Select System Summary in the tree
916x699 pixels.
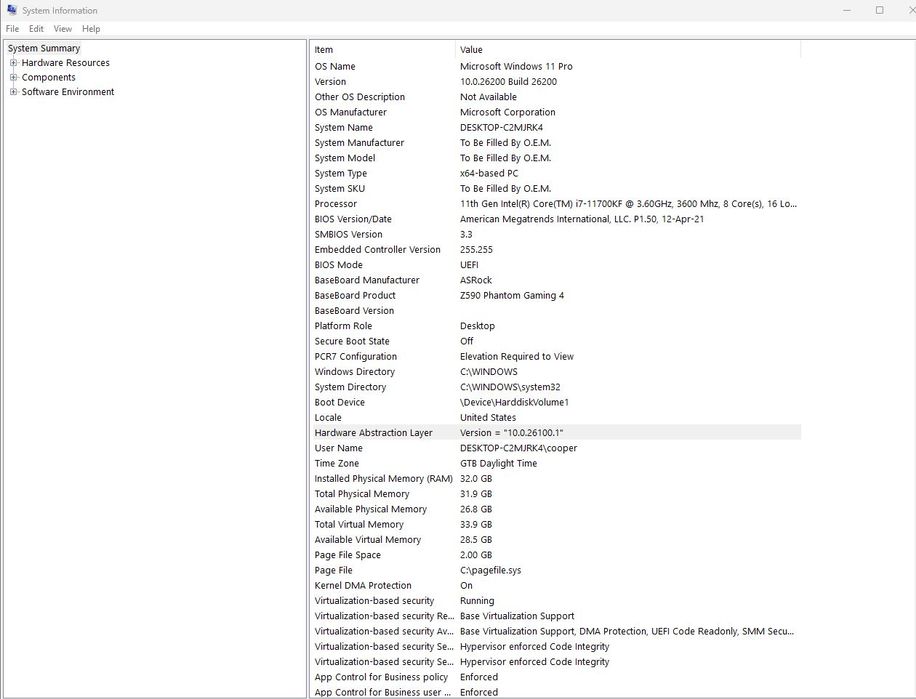tap(44, 48)
